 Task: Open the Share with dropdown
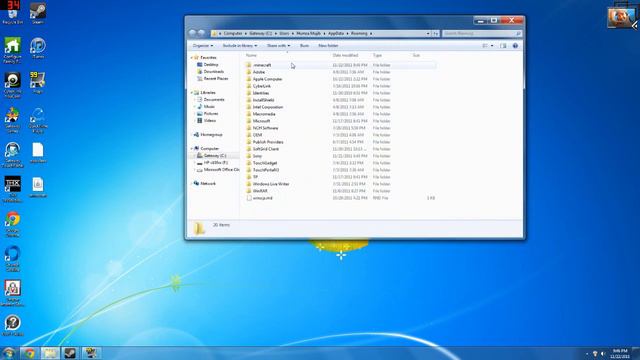tap(279, 46)
